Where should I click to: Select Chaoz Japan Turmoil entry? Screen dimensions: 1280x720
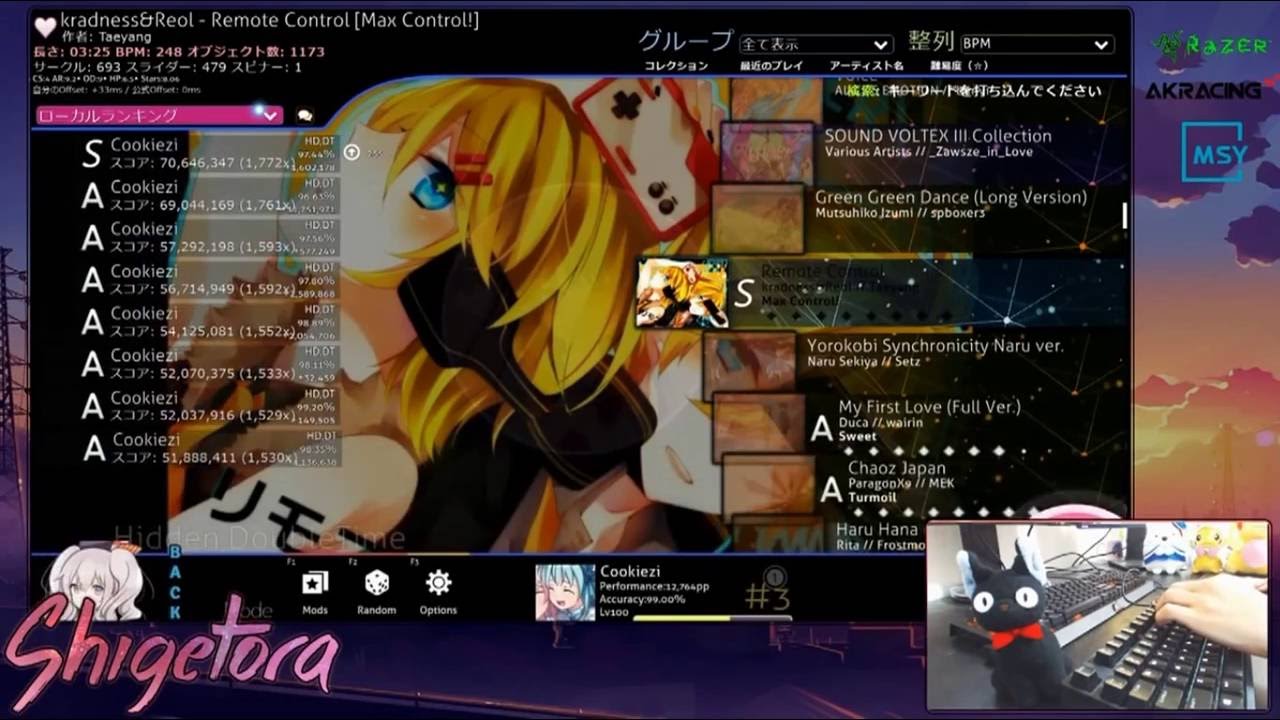click(x=924, y=487)
